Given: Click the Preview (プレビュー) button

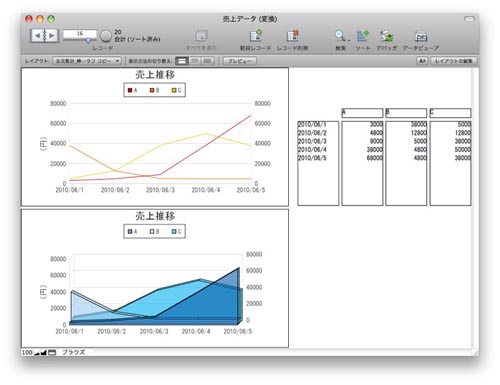Looking at the screenshot, I should click(x=239, y=61).
